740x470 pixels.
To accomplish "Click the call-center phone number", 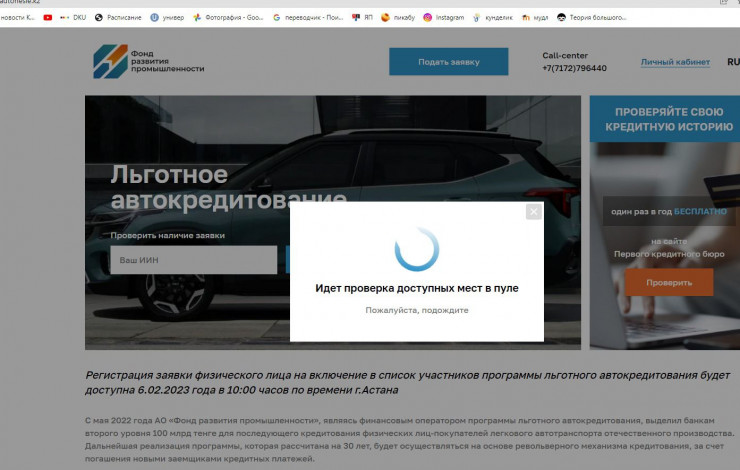I will pos(574,68).
